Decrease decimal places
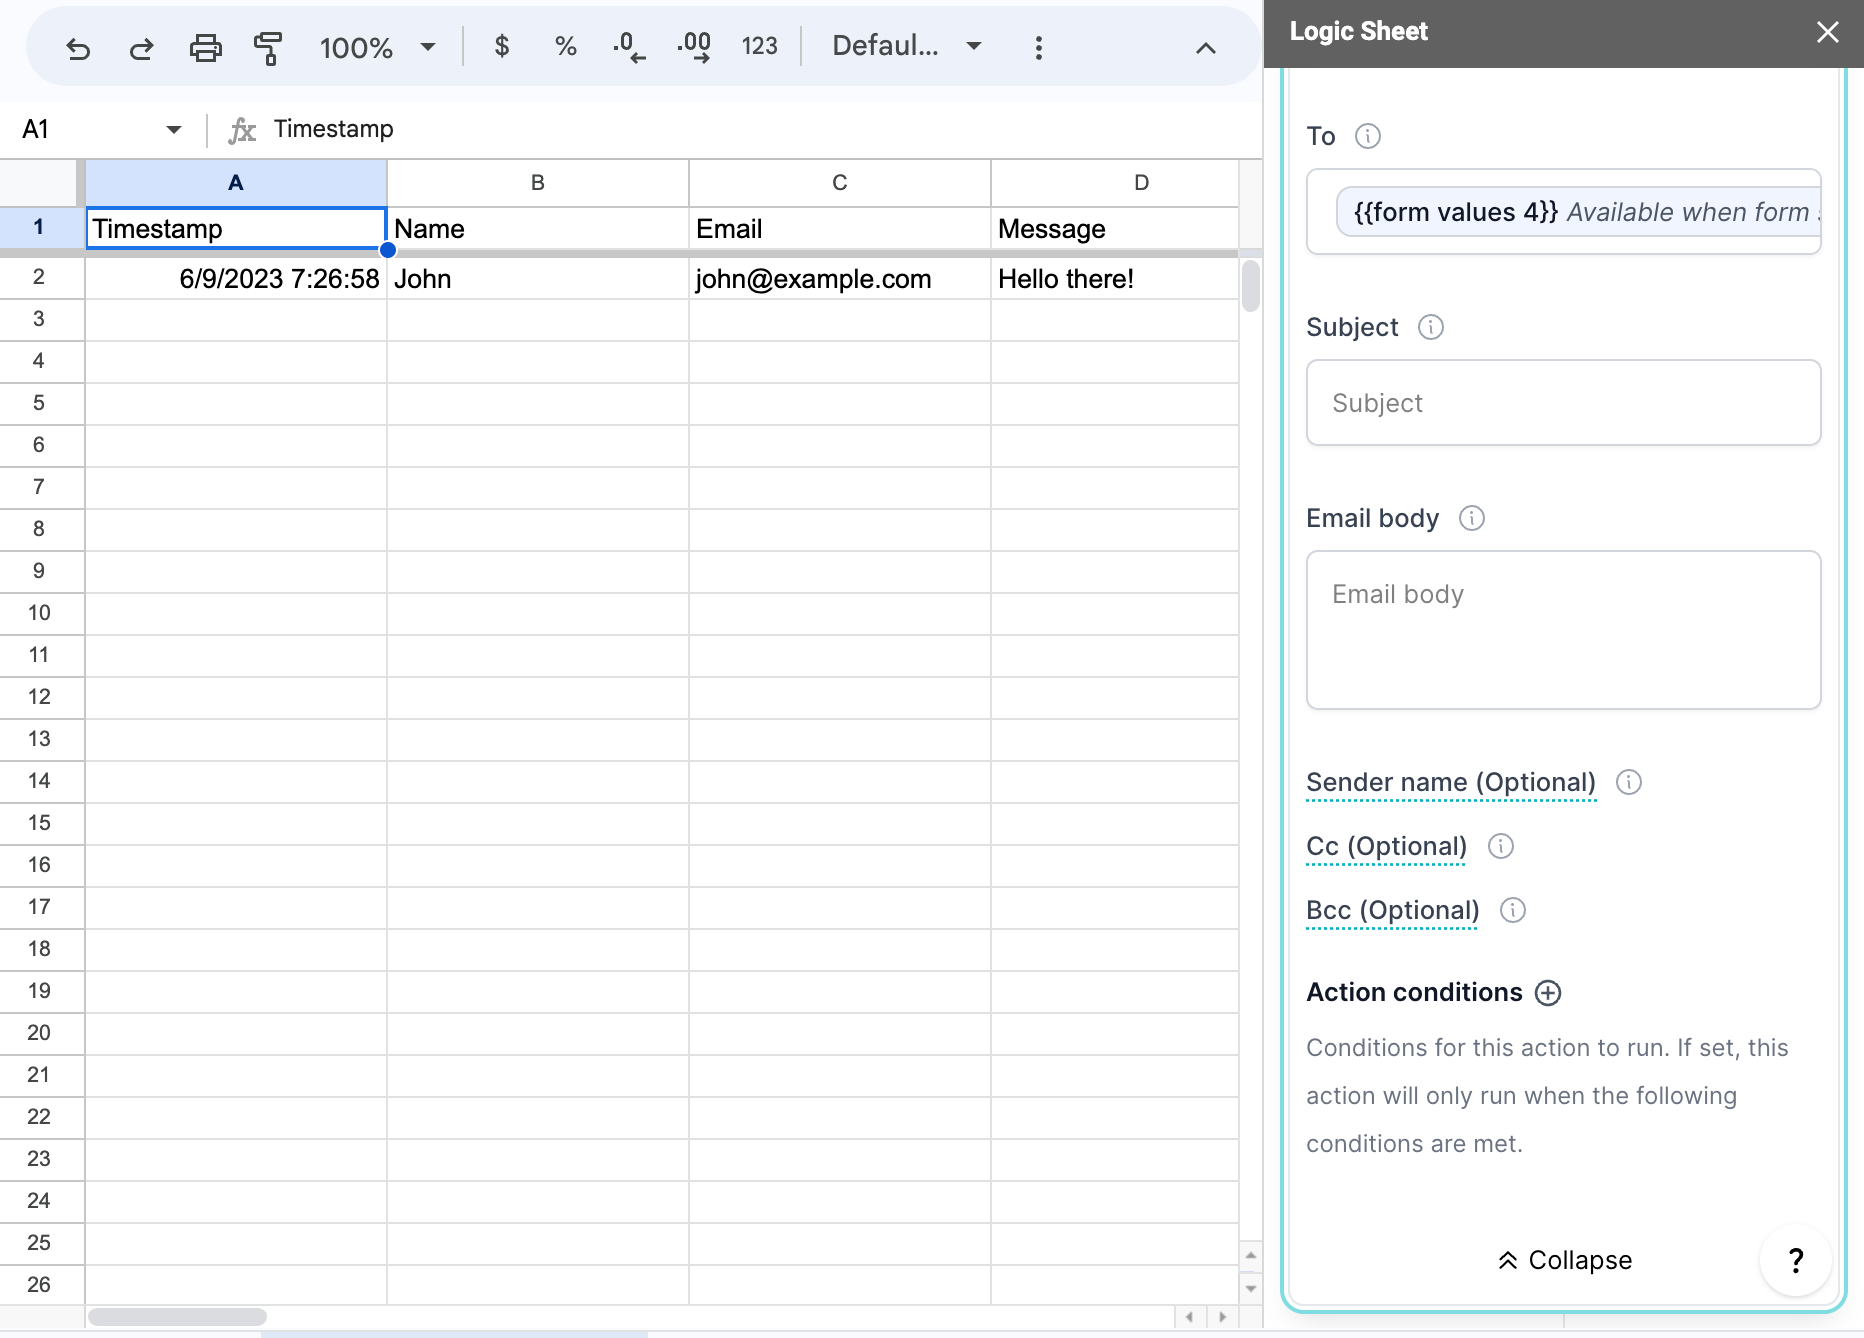This screenshot has width=1864, height=1338. pyautogui.click(x=628, y=46)
